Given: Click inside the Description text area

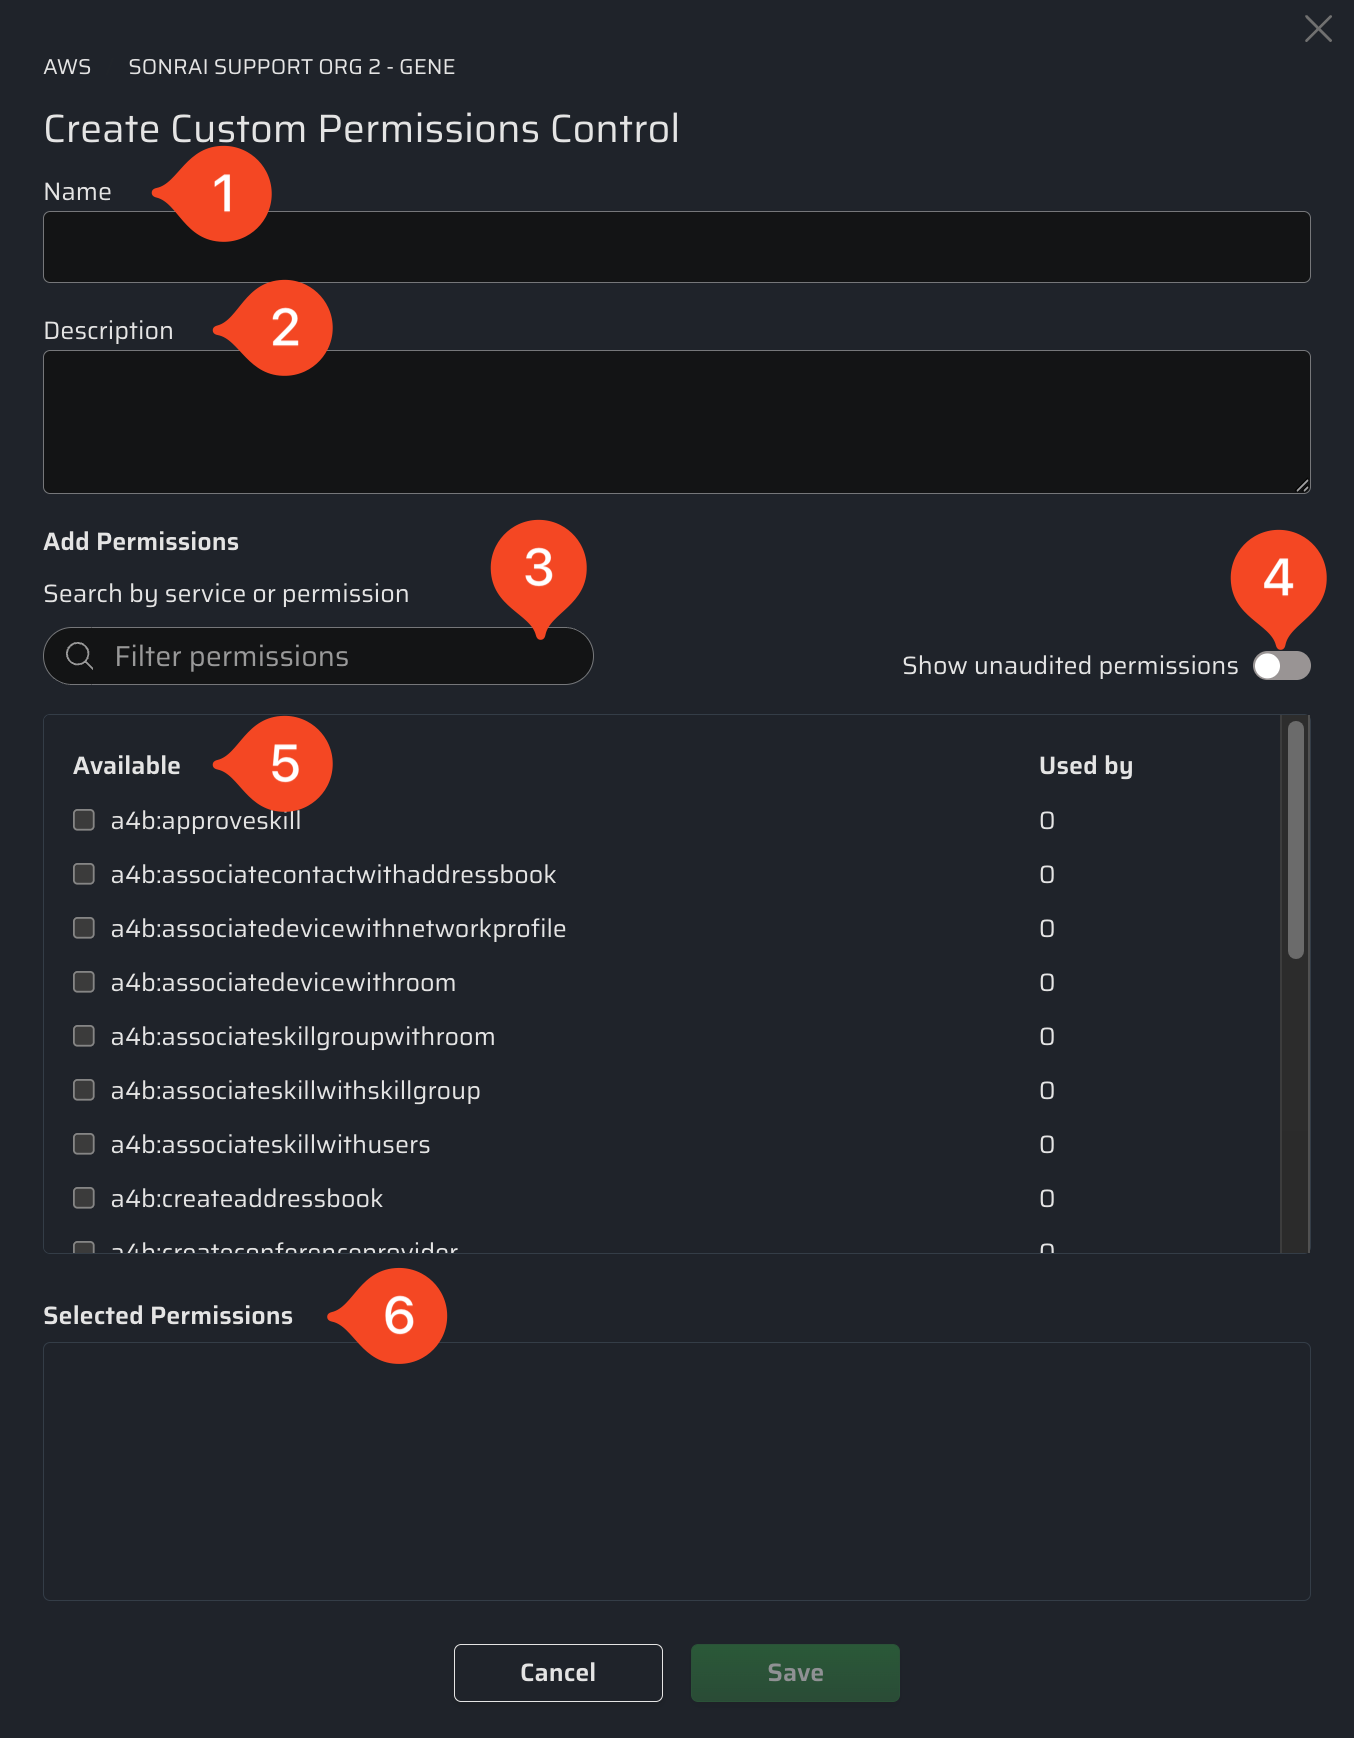Looking at the screenshot, I should 676,422.
